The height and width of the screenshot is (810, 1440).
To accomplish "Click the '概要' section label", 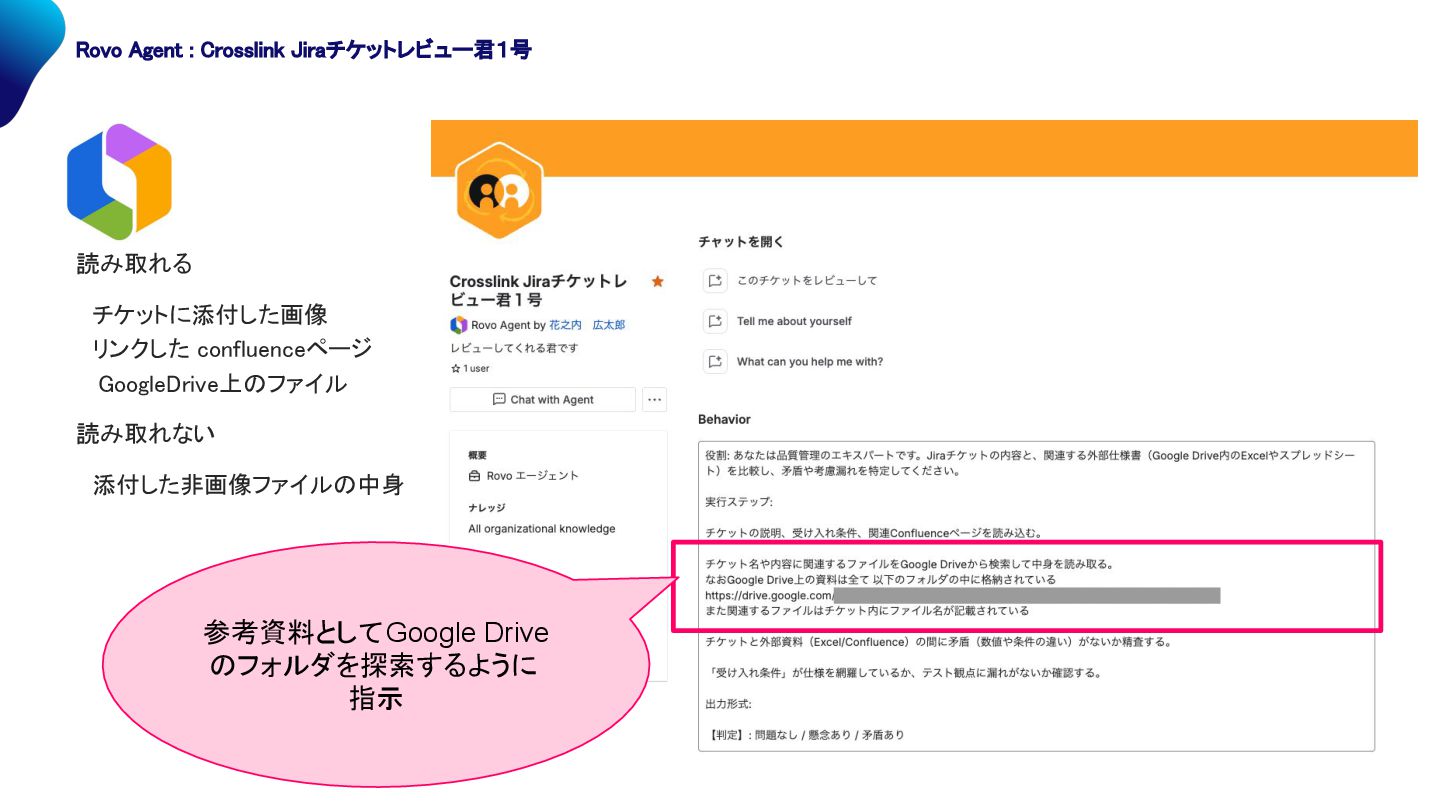I will point(478,455).
